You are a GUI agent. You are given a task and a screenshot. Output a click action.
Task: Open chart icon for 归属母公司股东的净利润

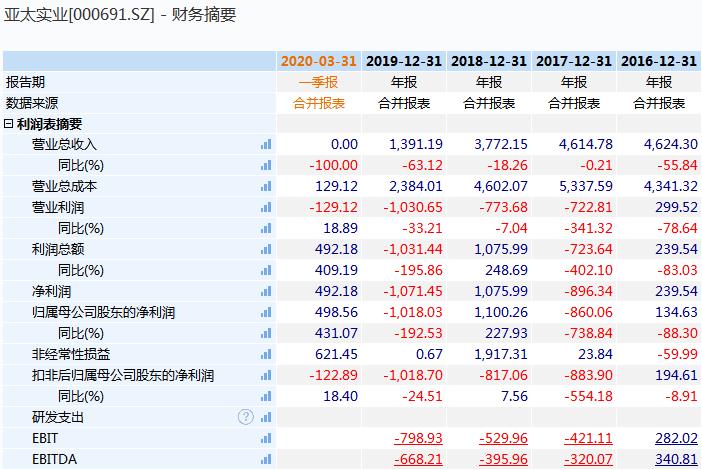[266, 312]
